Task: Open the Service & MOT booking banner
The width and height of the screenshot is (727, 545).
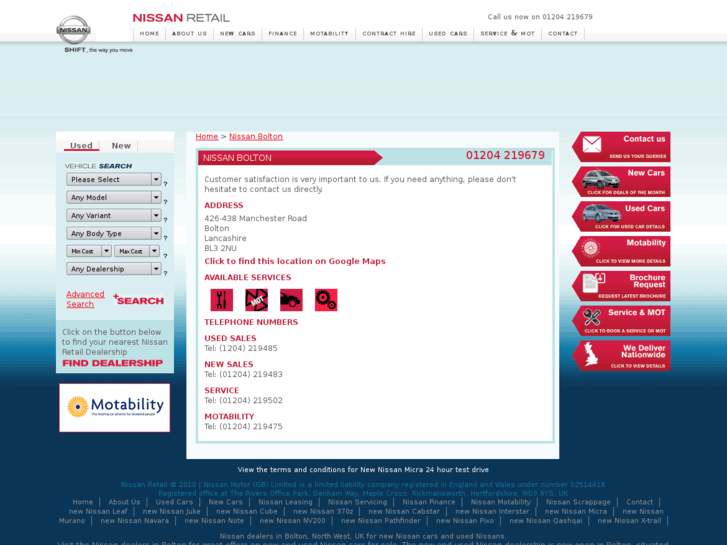Action: [621, 321]
